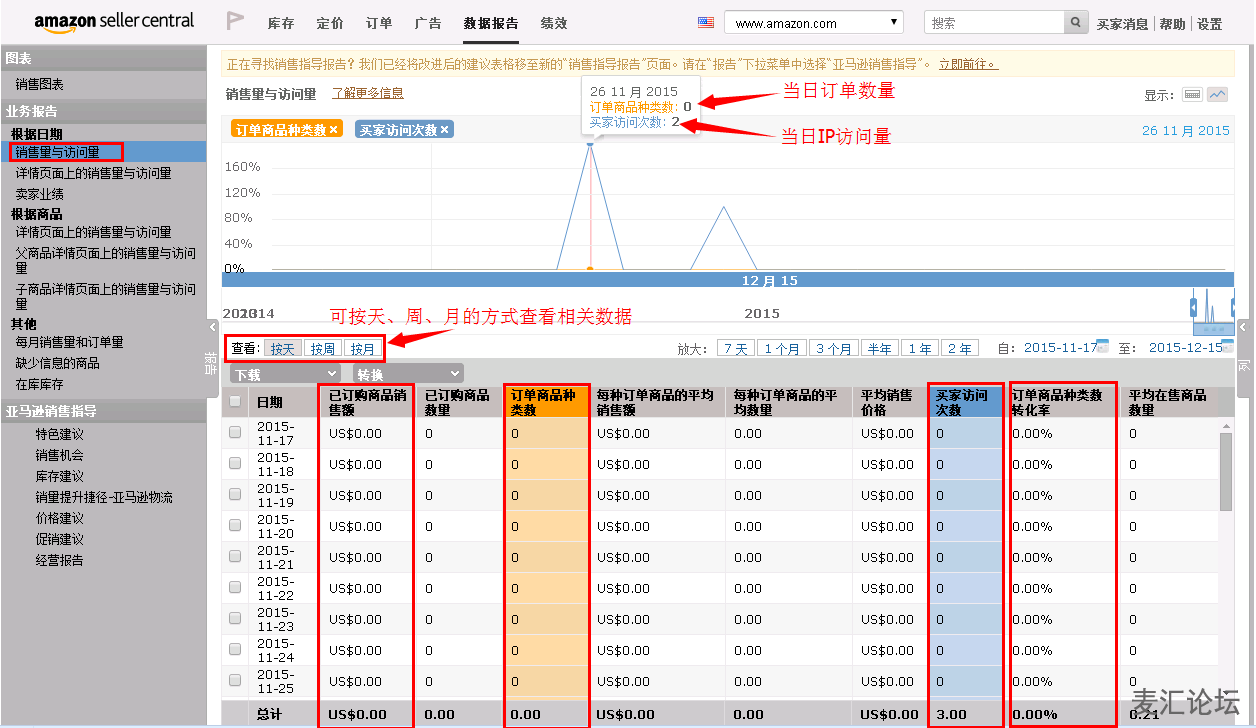
Task: Check the row for 2015-11-19
Action: [x=235, y=494]
